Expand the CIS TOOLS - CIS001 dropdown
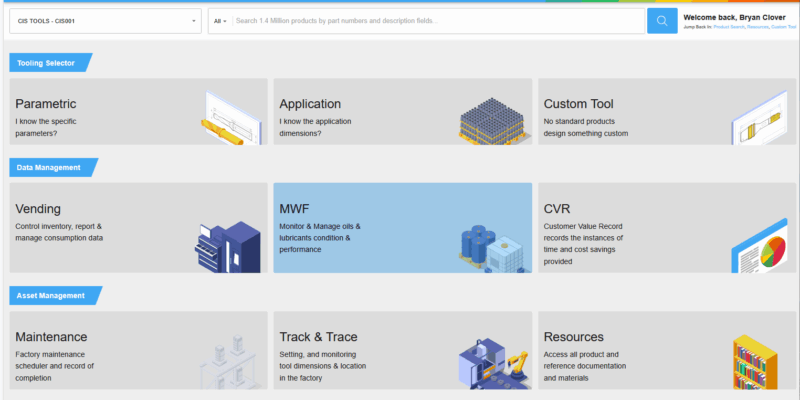 107,21
